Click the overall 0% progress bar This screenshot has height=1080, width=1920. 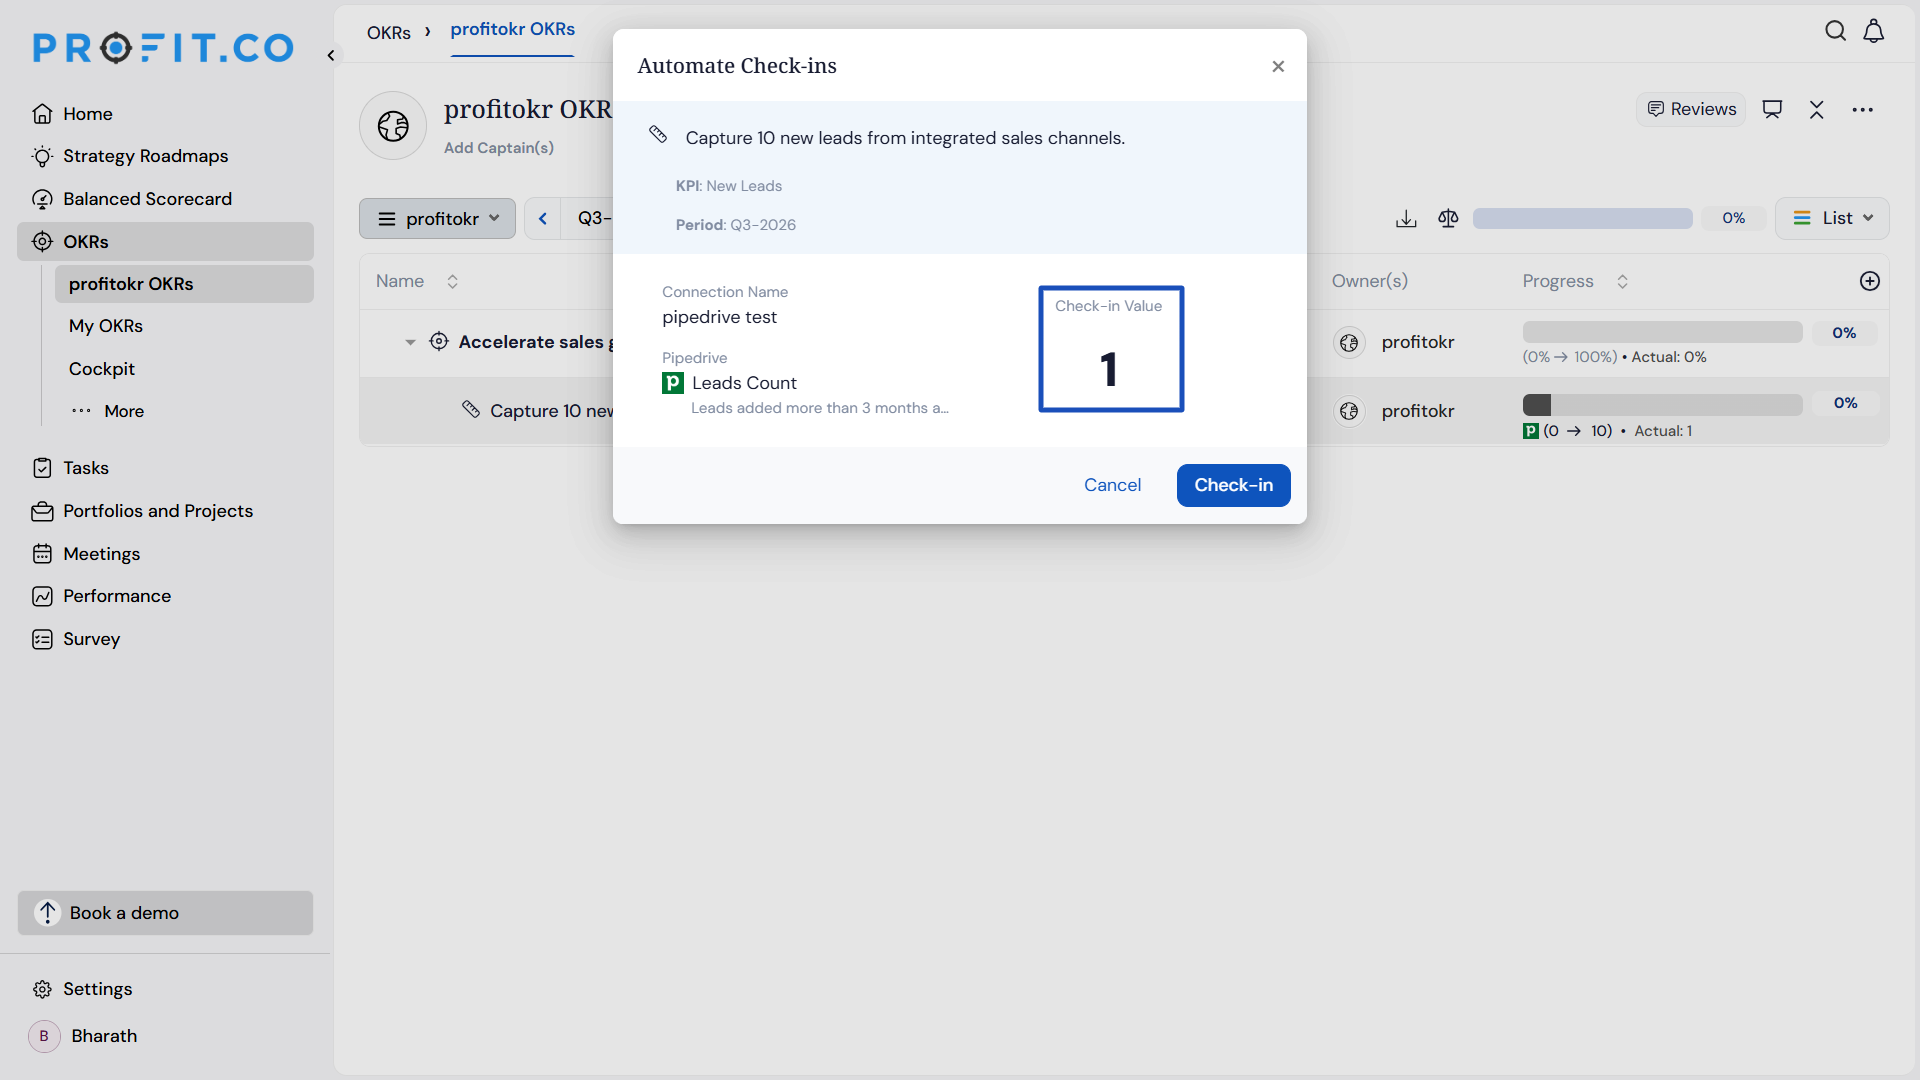tap(1582, 218)
